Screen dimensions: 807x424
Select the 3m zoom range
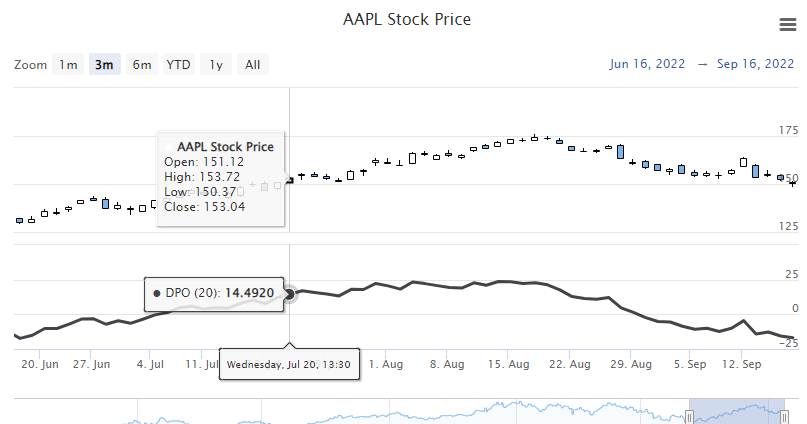104,65
